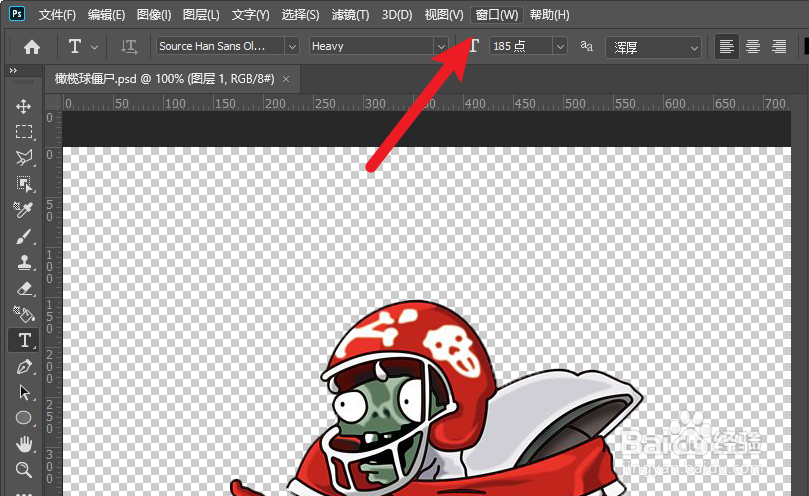The height and width of the screenshot is (496, 809).
Task: Open the 帮助(H) menu
Action: 549,15
